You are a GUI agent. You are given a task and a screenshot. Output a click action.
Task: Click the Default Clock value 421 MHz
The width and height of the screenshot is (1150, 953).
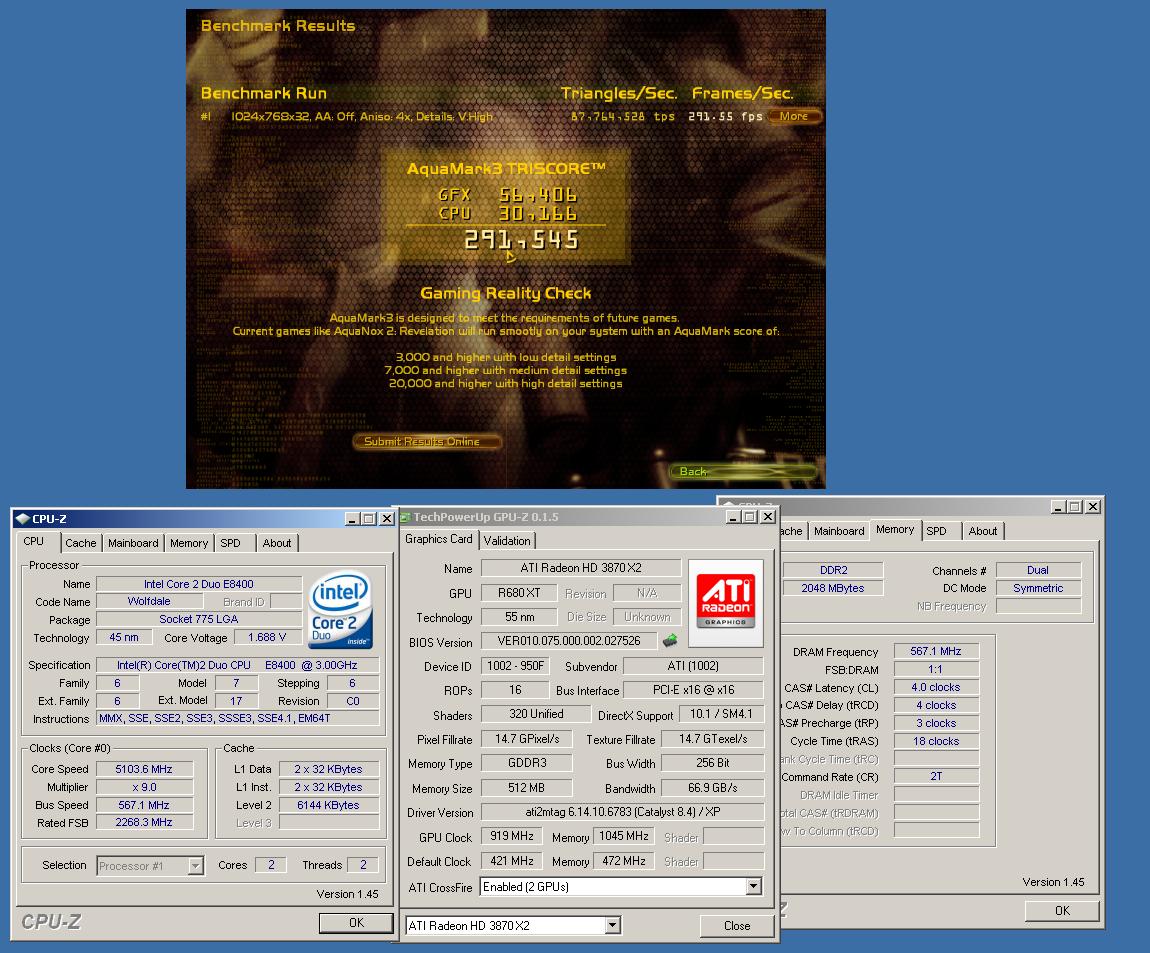(512, 861)
